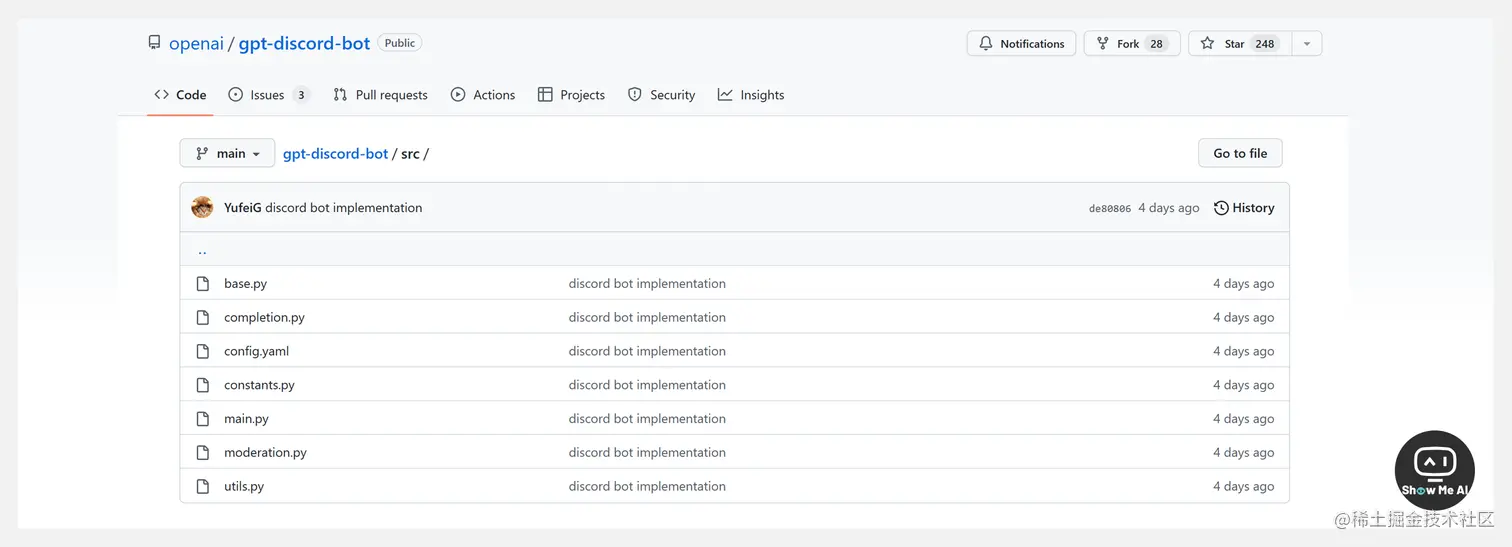View commit History
This screenshot has height=547, width=1512.
[x=1244, y=208]
